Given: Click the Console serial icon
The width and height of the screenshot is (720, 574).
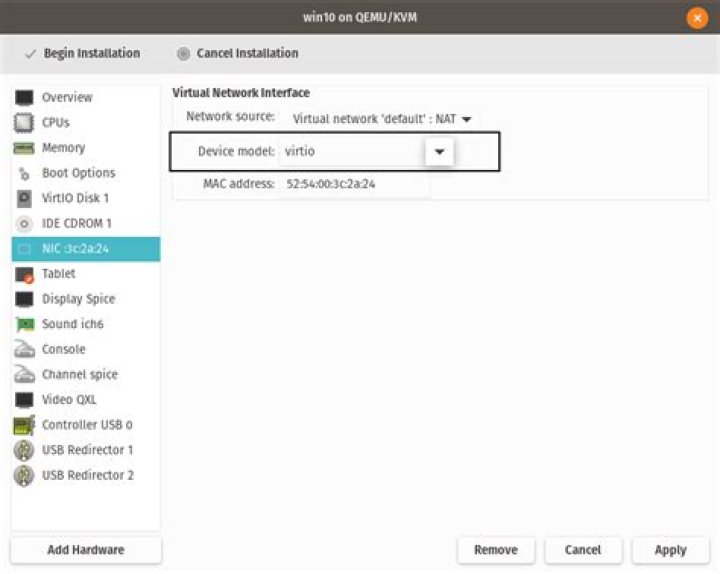Looking at the screenshot, I should click(x=24, y=349).
